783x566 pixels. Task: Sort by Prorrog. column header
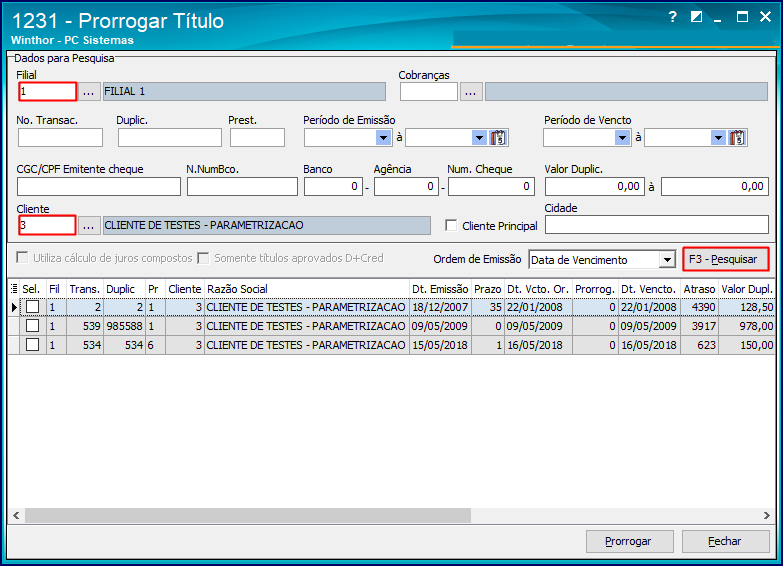coord(595,289)
